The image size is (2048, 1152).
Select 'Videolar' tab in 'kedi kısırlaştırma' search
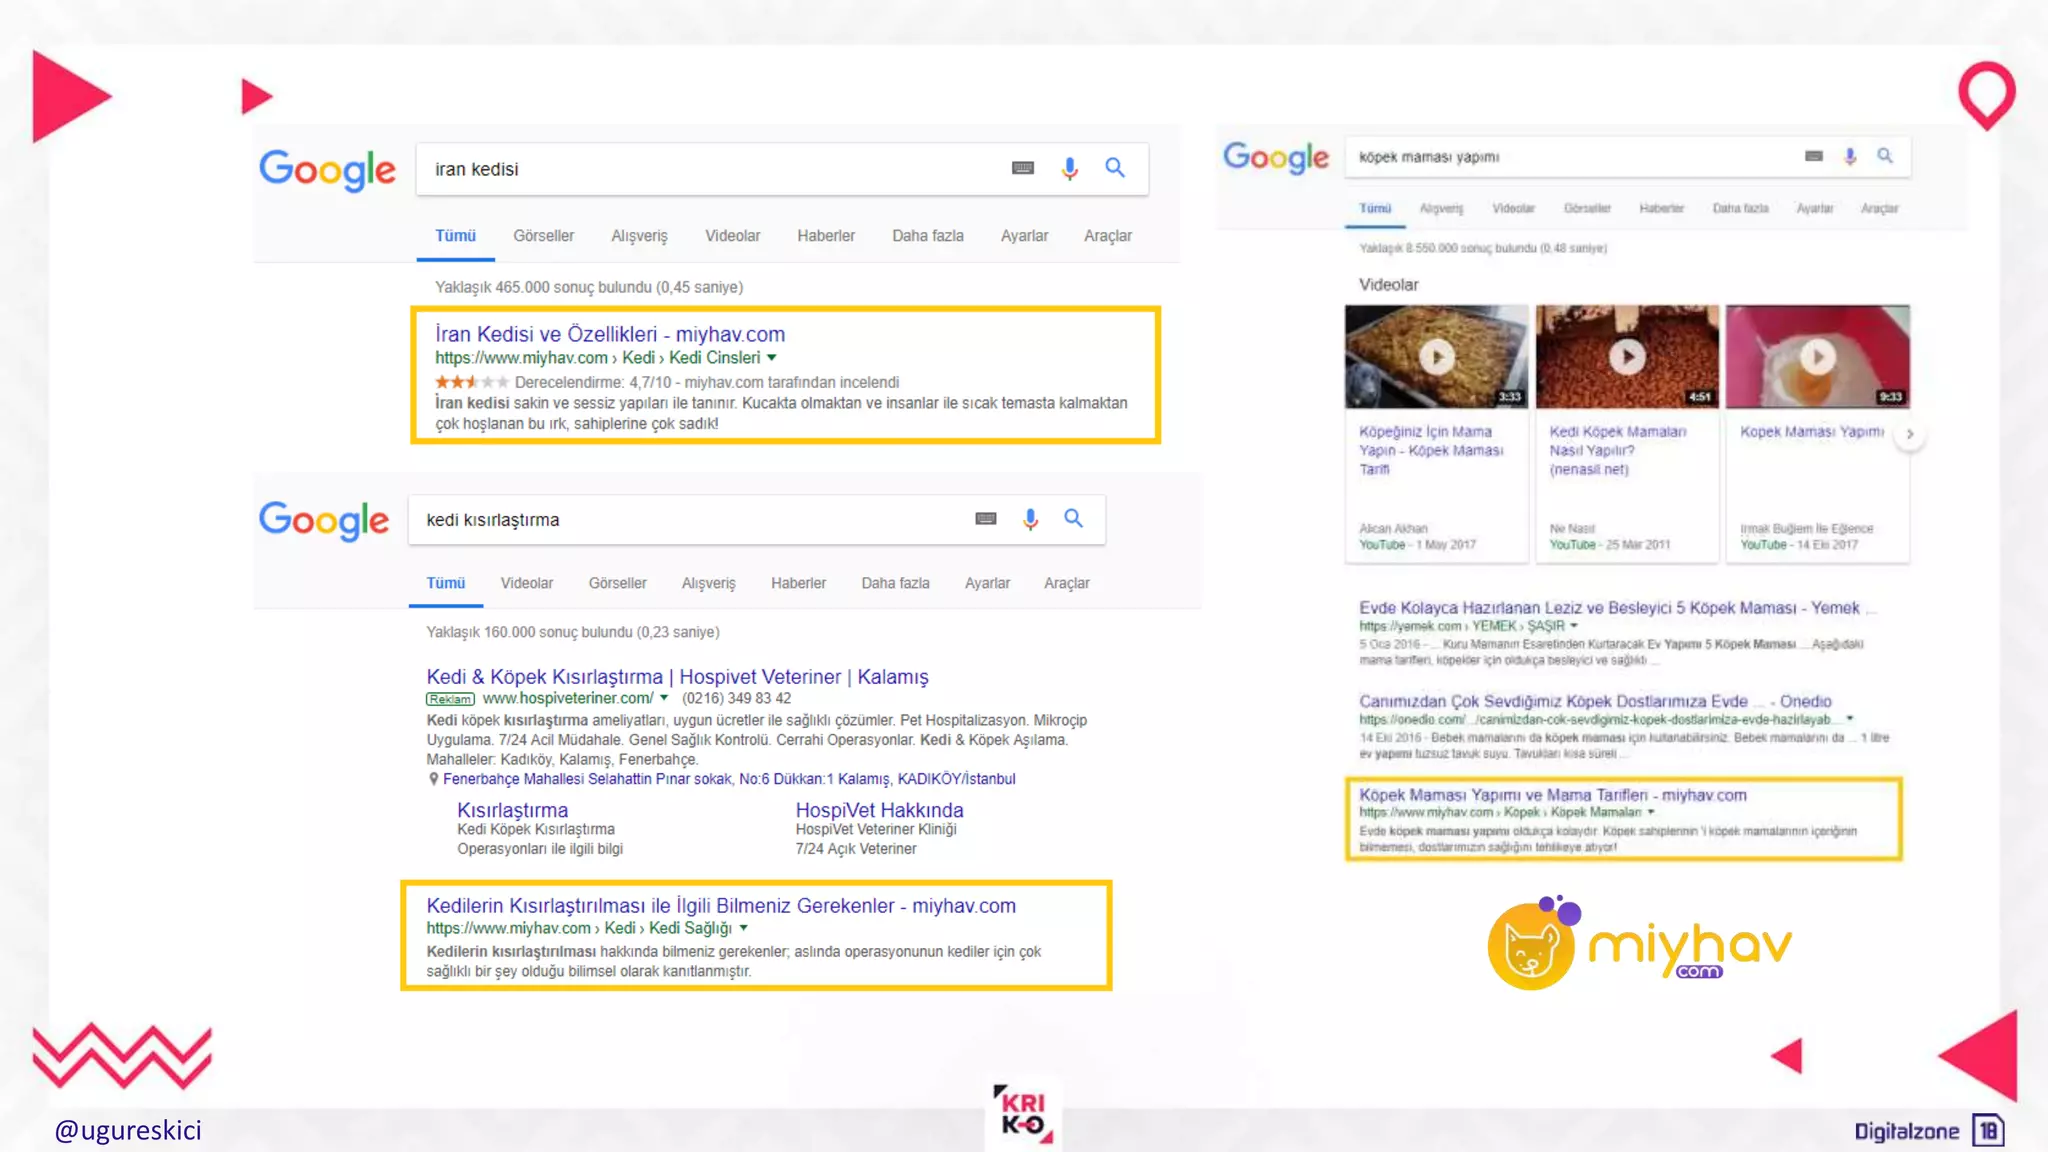[527, 583]
